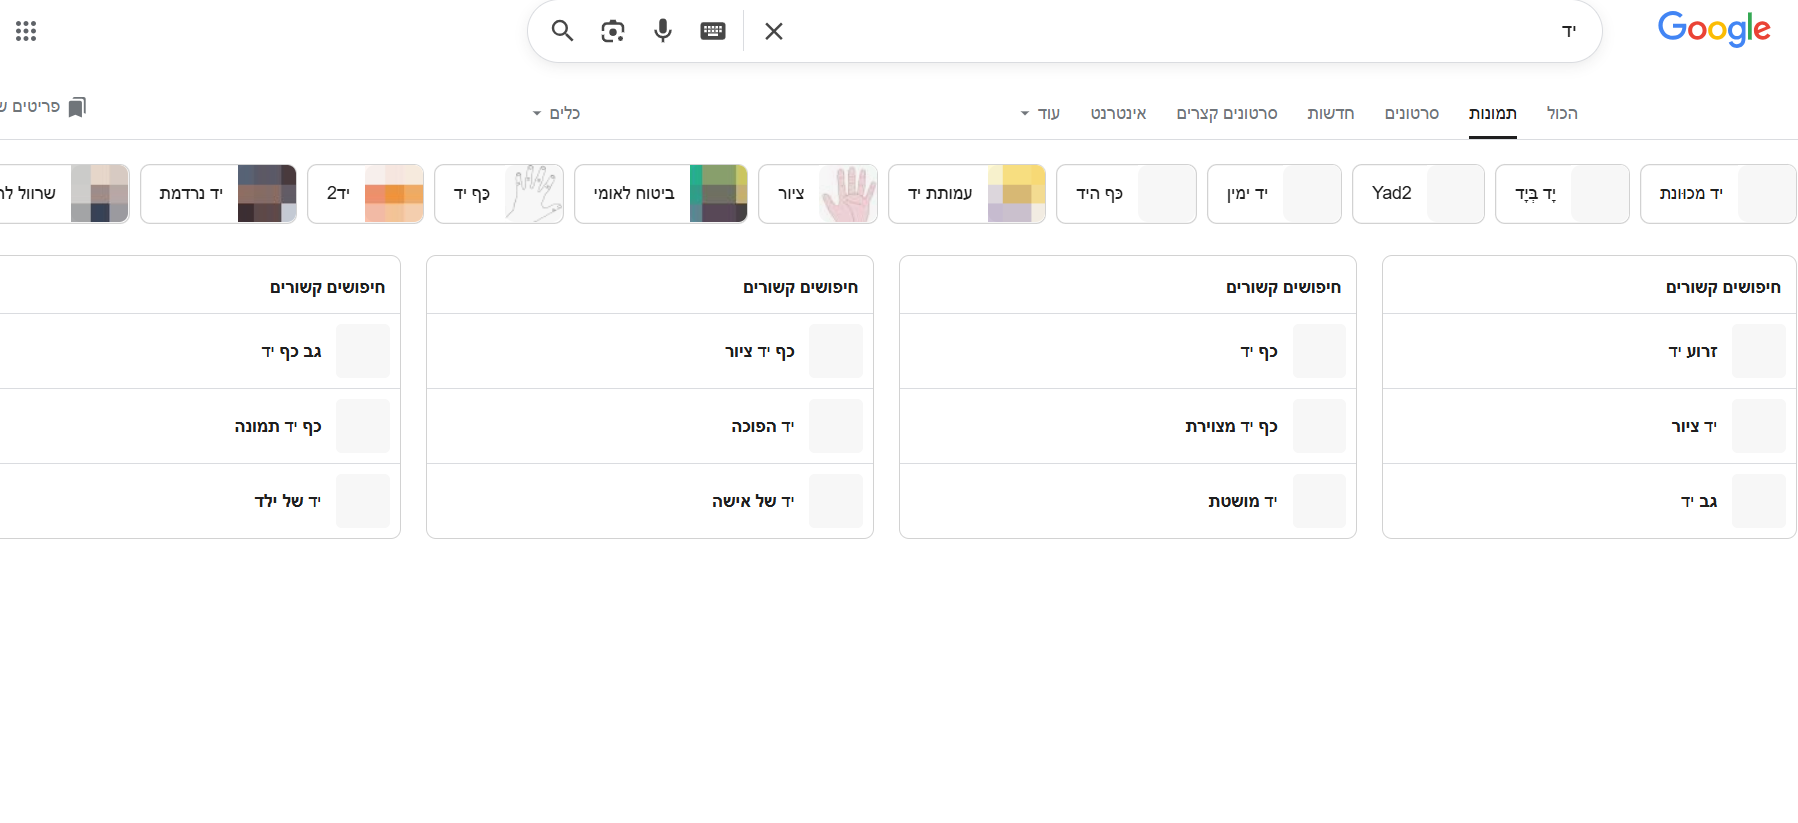Open related search יד של אישה

pos(753,502)
